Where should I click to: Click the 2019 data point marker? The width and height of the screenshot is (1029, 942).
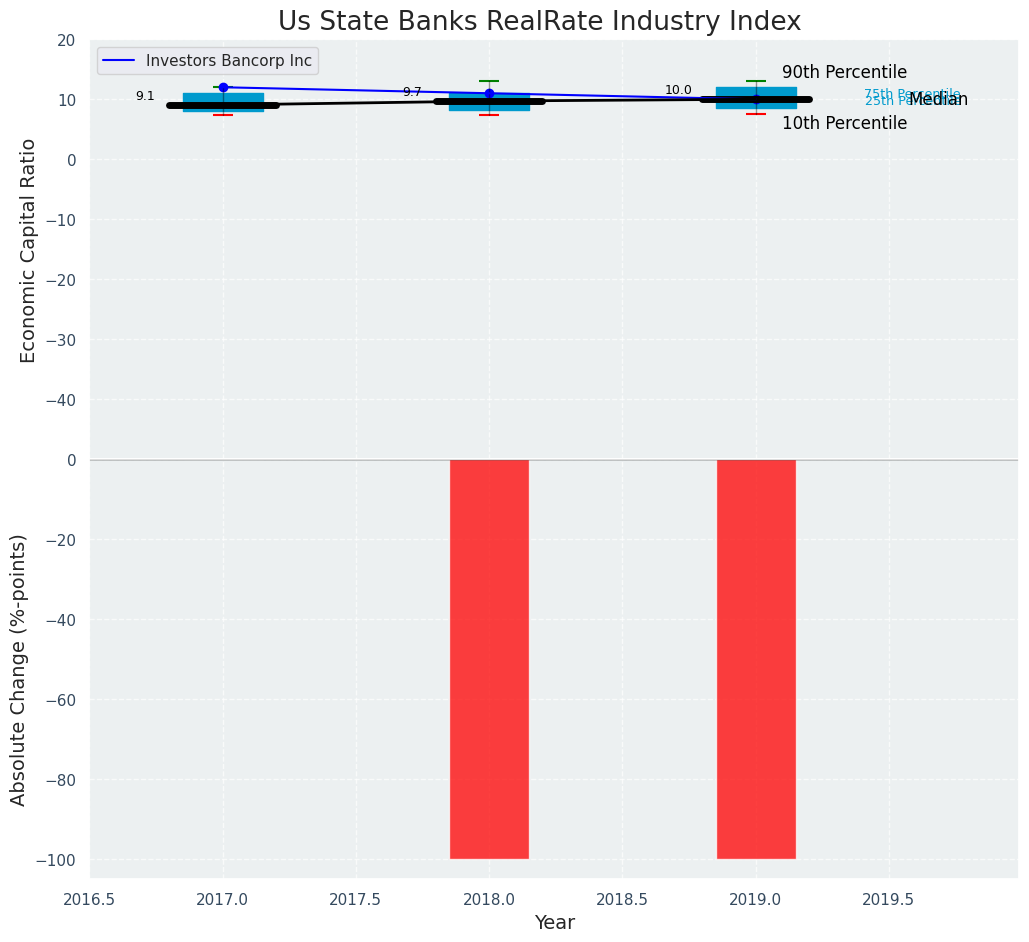(x=756, y=99)
